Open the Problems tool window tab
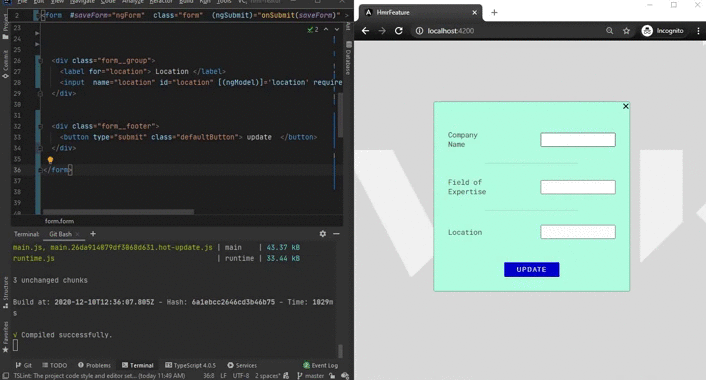706x380 pixels. coord(94,365)
